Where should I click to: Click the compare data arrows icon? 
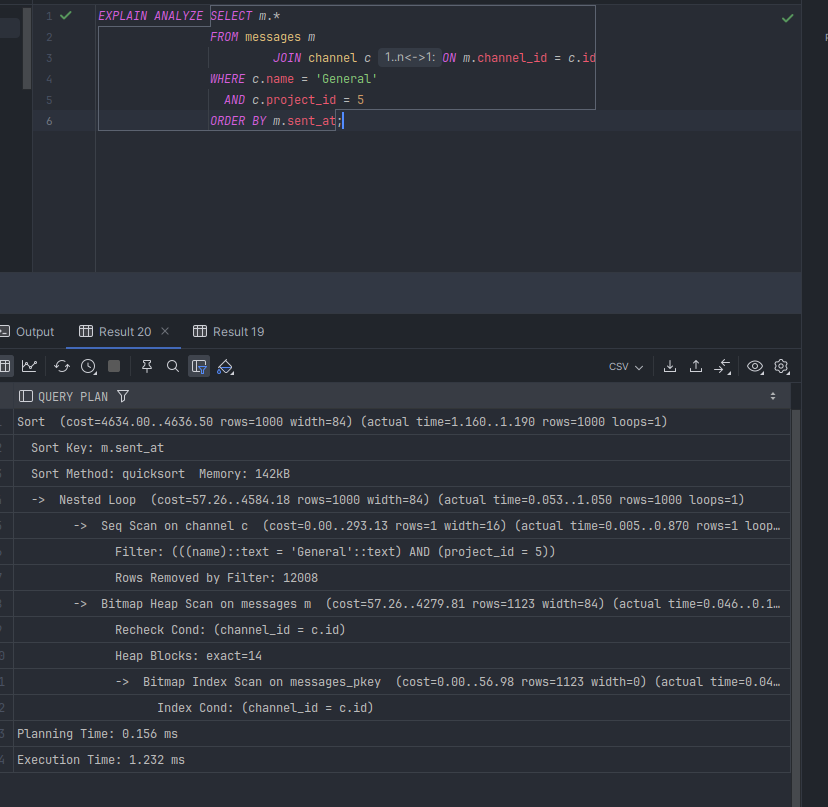(x=723, y=367)
